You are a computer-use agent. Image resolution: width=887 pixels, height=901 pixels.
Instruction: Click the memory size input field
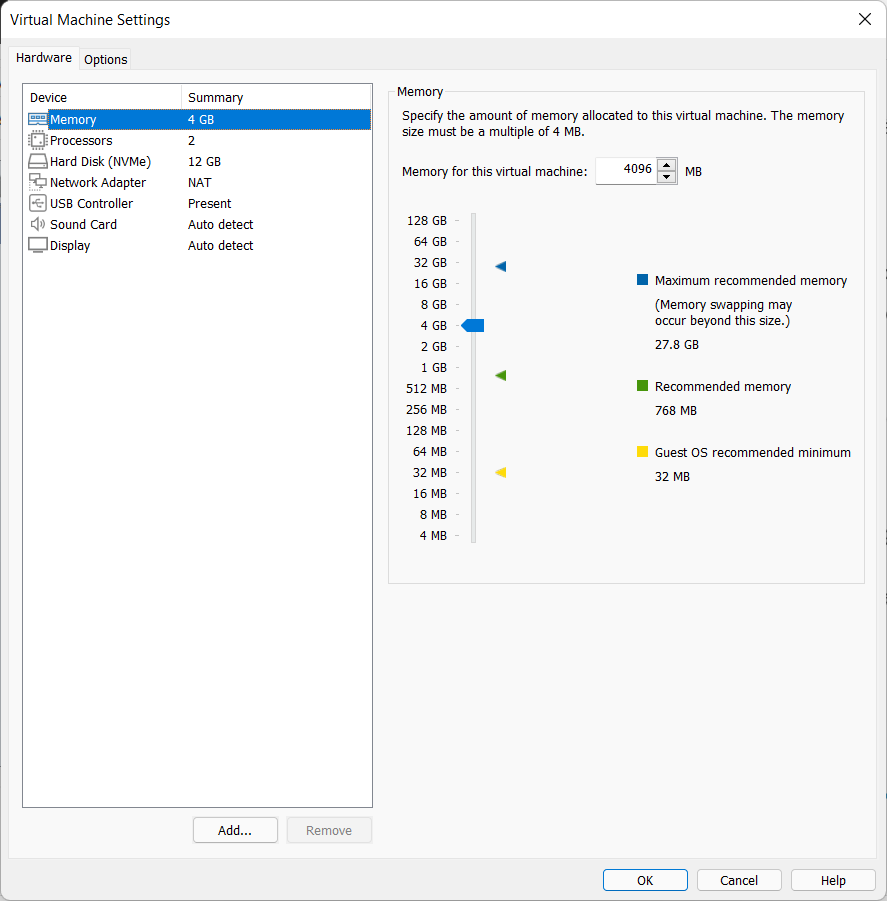click(x=626, y=171)
